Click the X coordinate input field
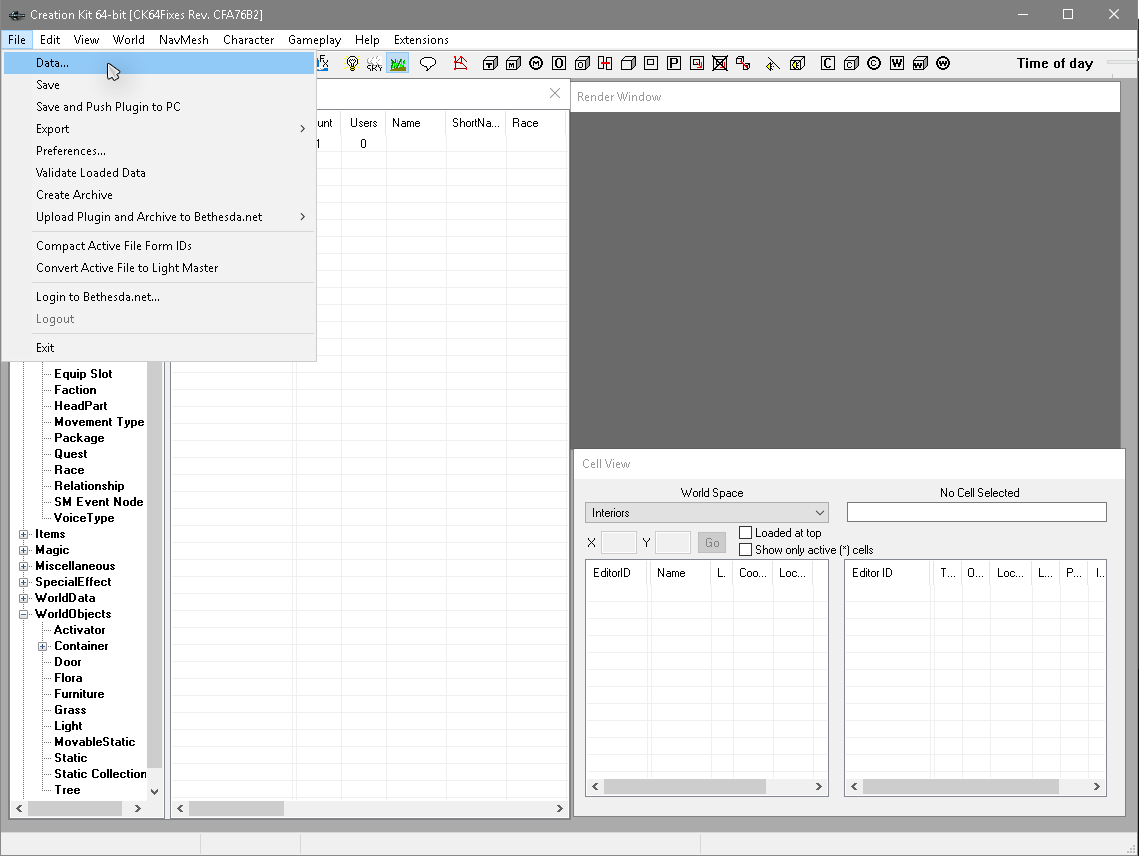Viewport: 1139px width, 856px height. point(618,543)
